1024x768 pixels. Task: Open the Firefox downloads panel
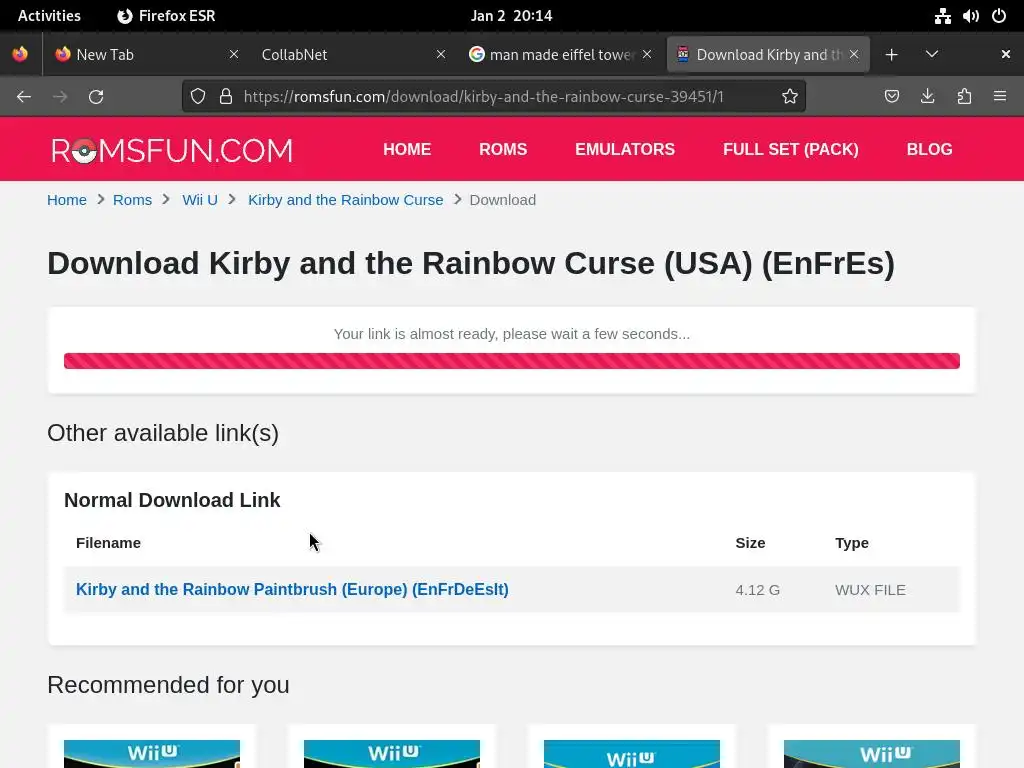[927, 97]
